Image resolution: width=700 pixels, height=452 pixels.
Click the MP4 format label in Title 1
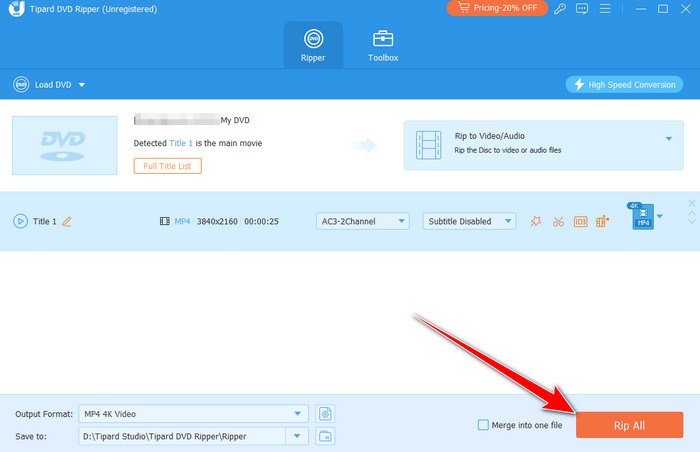coord(182,222)
